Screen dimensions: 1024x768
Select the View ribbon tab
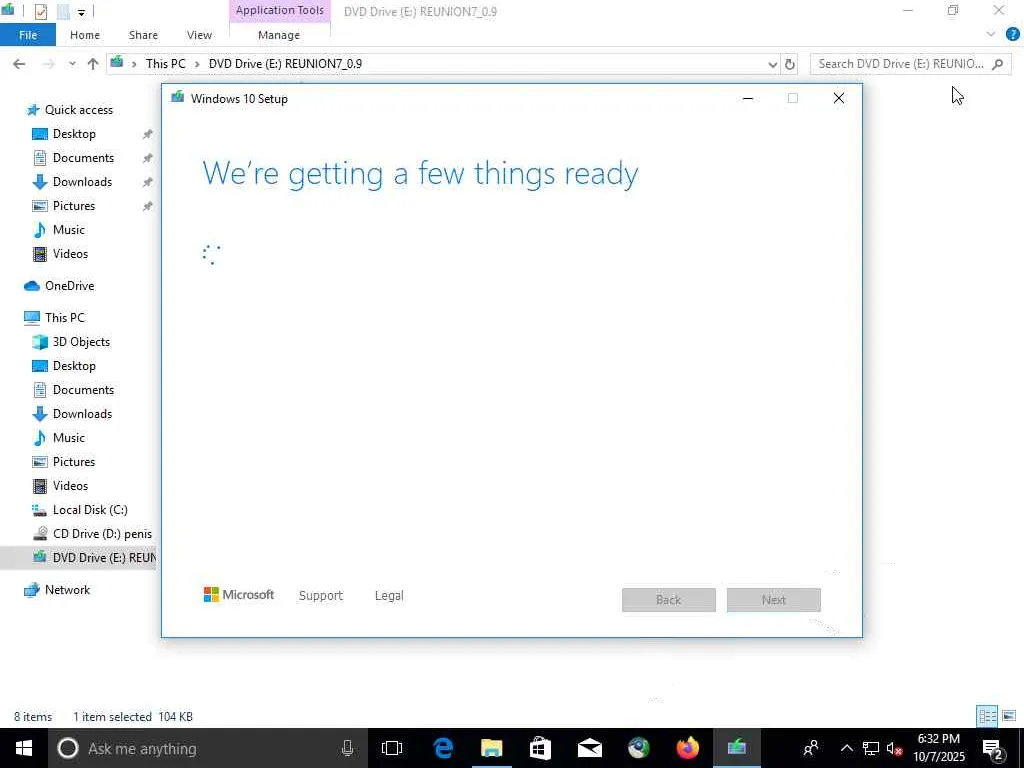click(x=199, y=35)
